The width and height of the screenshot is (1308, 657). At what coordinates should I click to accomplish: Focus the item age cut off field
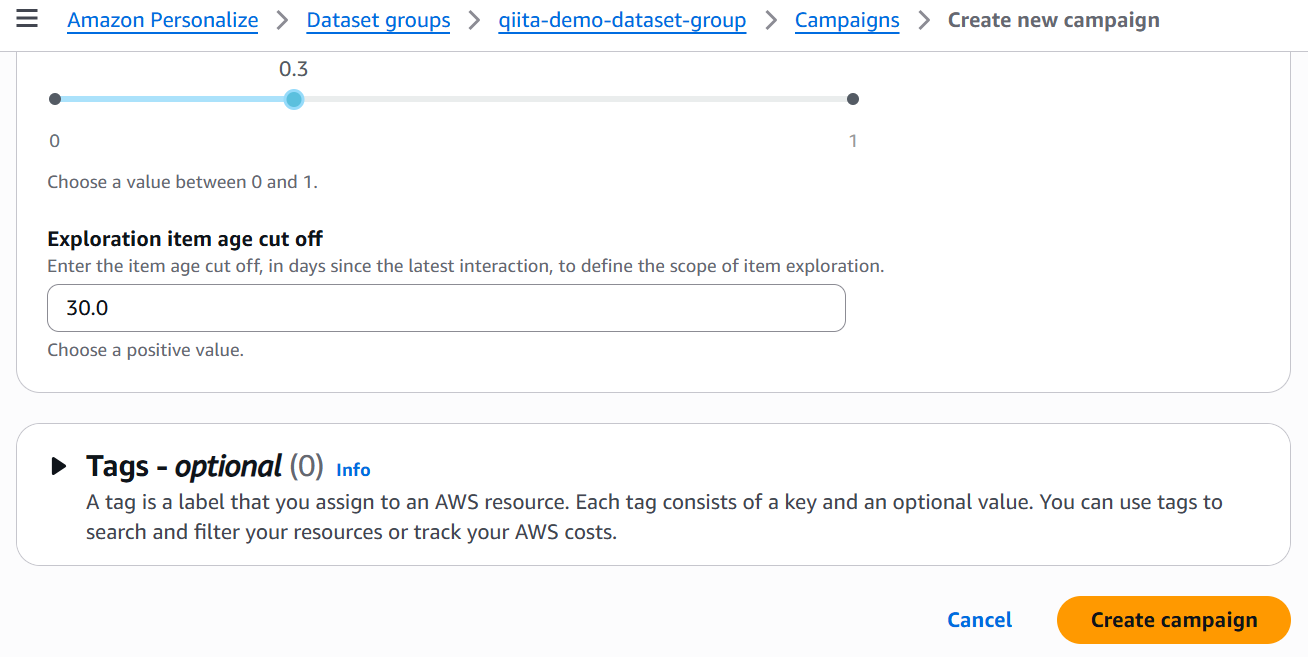pyautogui.click(x=446, y=308)
